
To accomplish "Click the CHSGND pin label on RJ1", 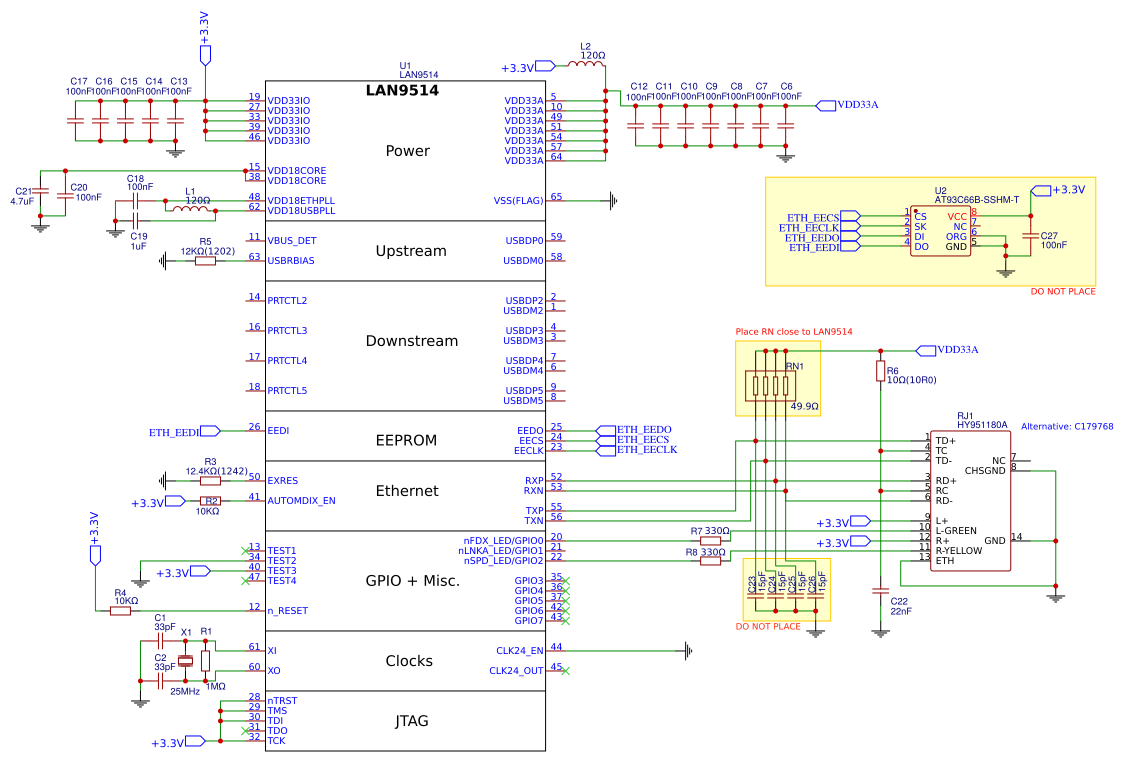I will [x=985, y=471].
